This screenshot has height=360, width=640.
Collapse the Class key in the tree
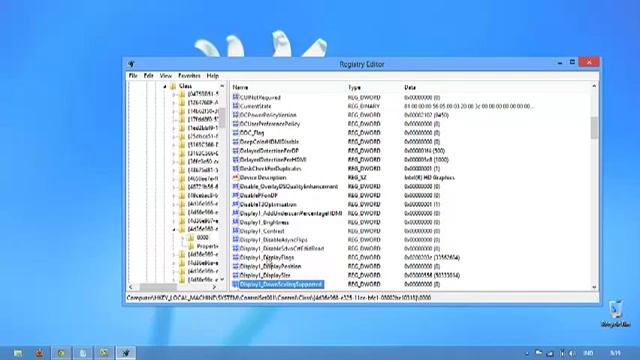click(165, 87)
